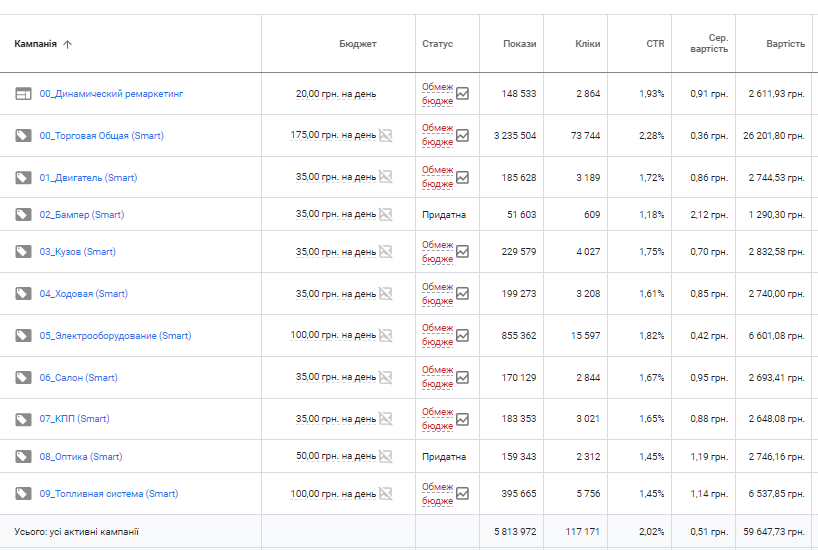Click the Вартість column header
The image size is (818, 550).
pos(785,44)
